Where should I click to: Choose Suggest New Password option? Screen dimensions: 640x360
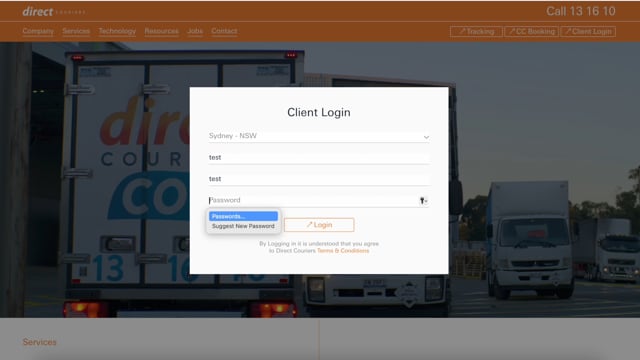pos(243,226)
